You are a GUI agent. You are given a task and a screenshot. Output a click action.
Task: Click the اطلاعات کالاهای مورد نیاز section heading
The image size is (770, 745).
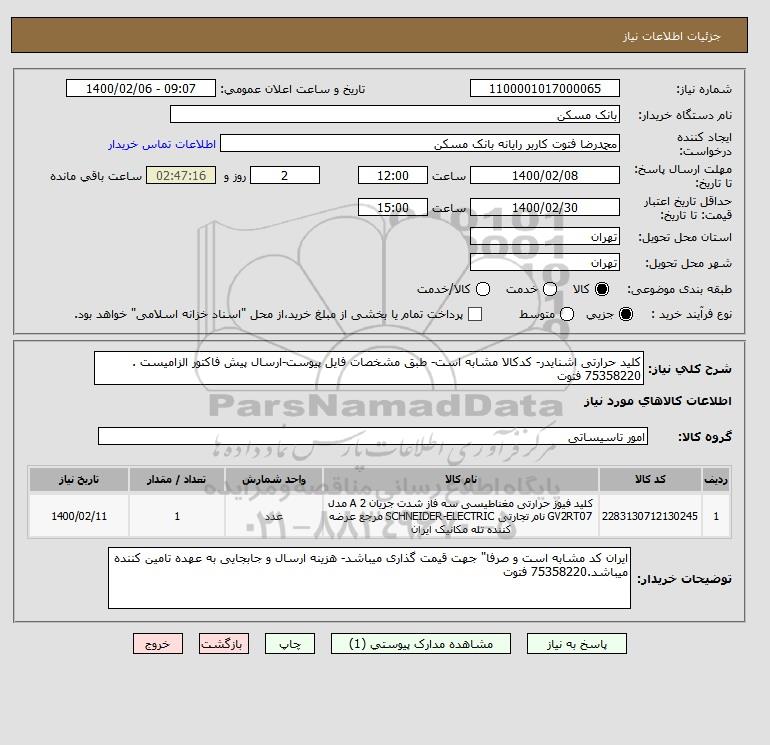[x=658, y=401]
